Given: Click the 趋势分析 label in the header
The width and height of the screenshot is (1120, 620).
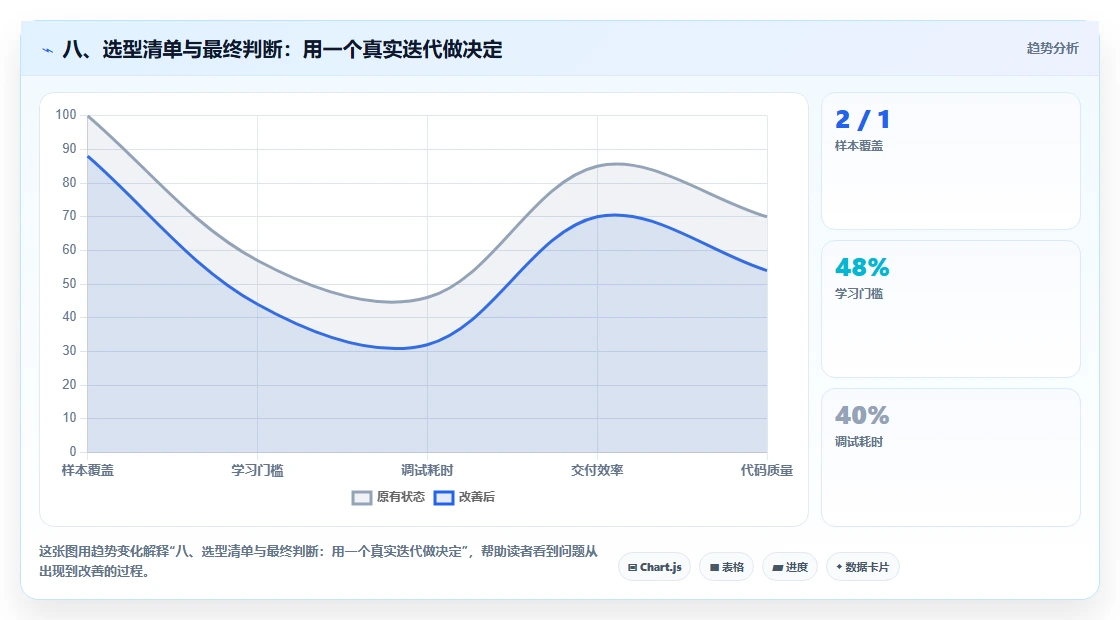Looking at the screenshot, I should pos(1052,49).
